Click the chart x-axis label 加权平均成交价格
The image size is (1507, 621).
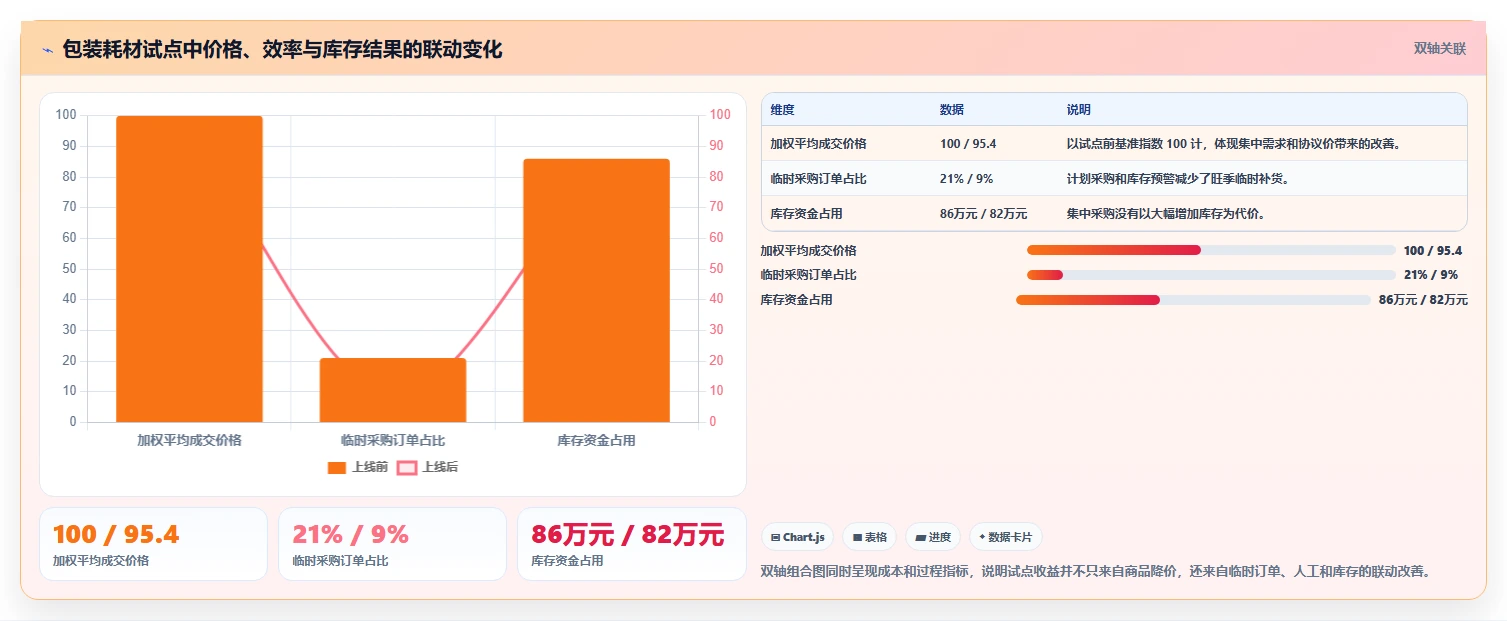pos(189,440)
